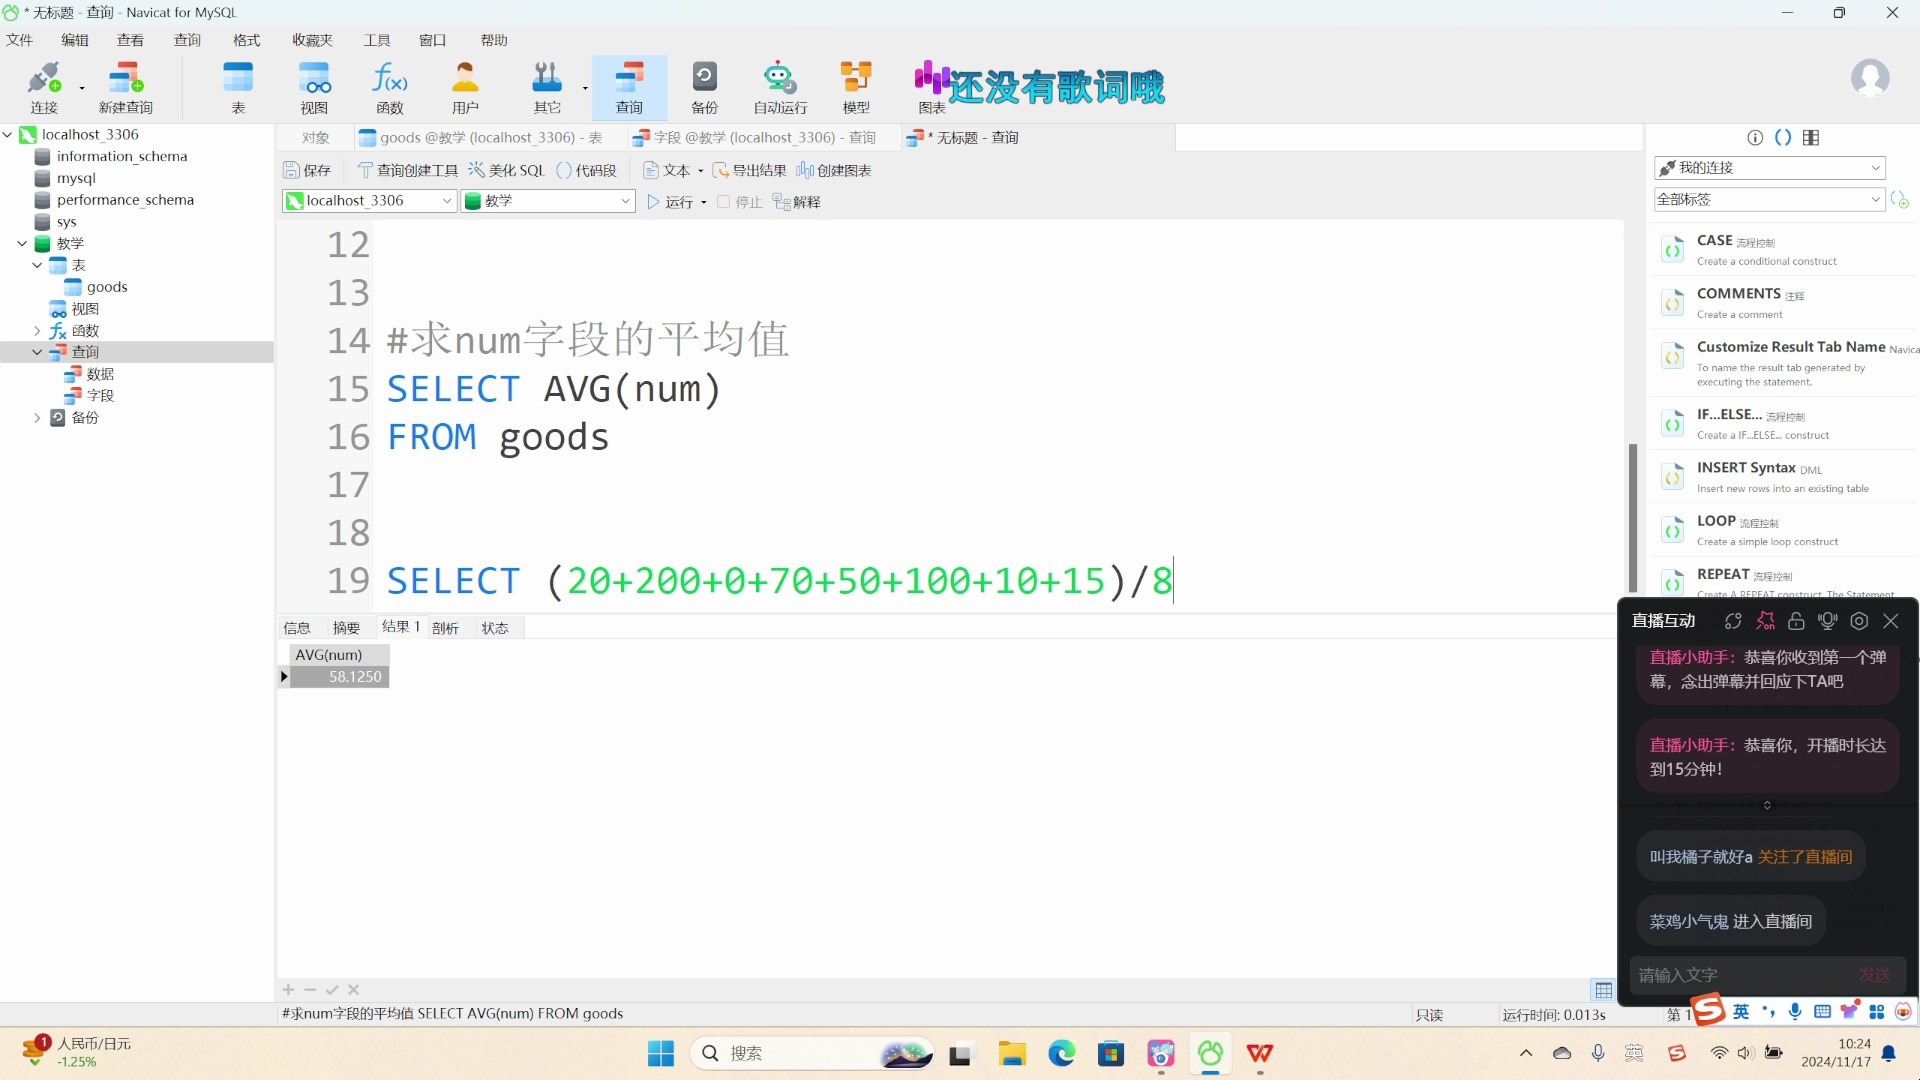Screen dimensions: 1920x1080
Task: Click the Run (运行) button
Action: [671, 202]
